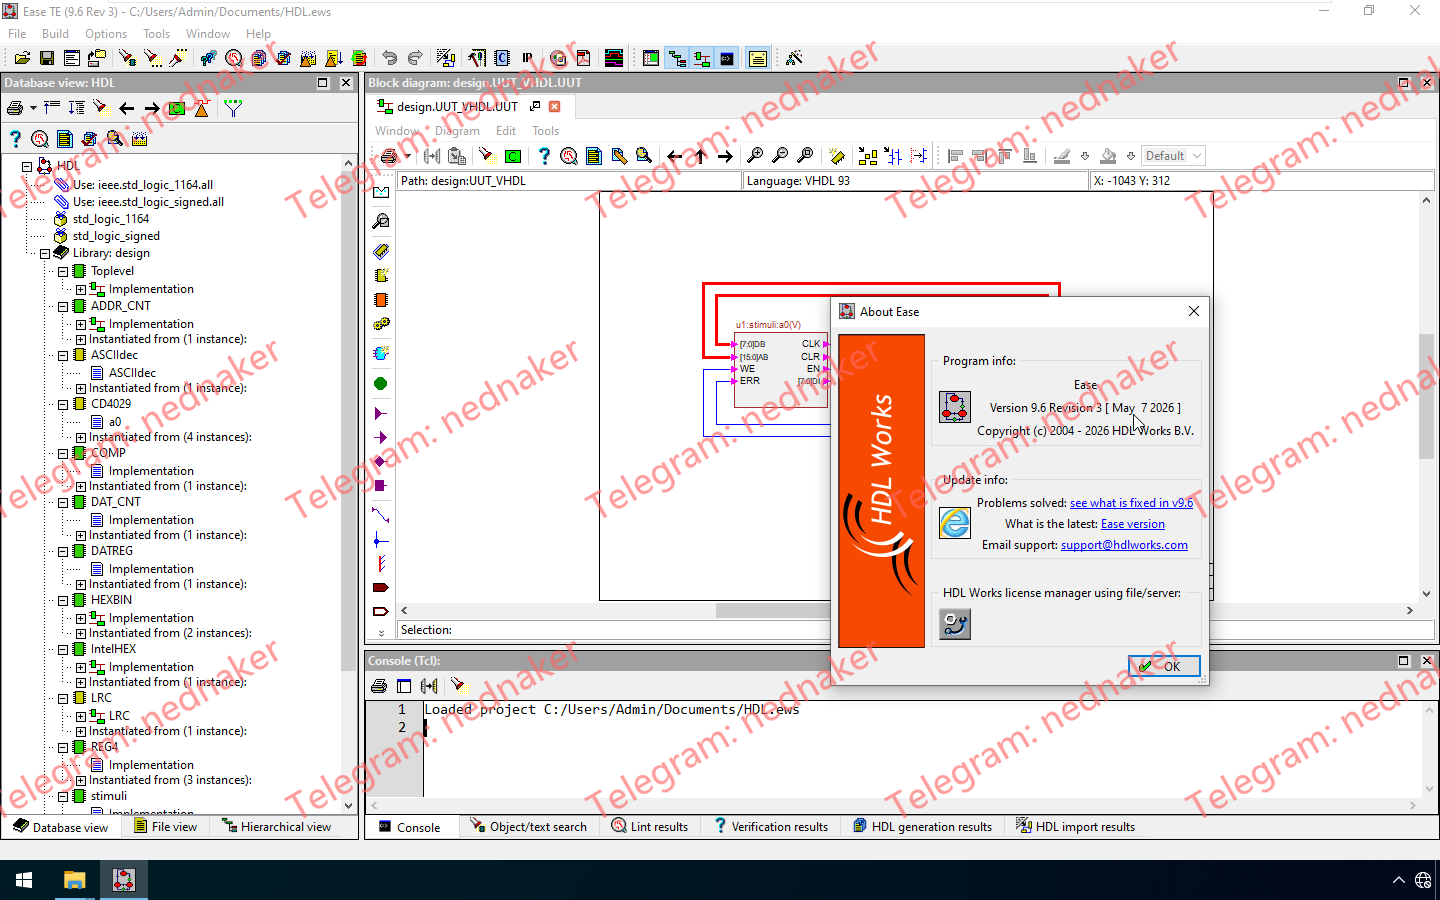Click blue question mark help icon in Database view

point(15,139)
